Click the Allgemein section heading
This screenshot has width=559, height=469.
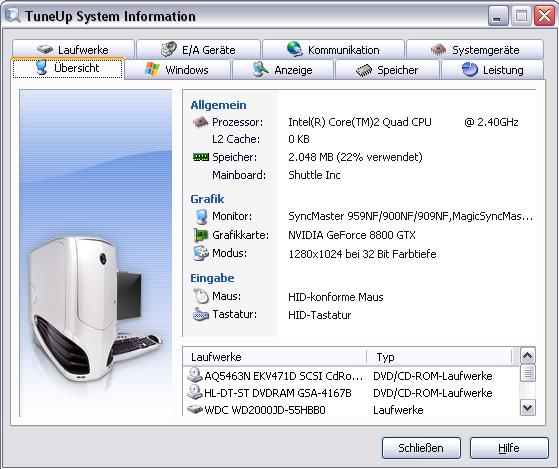pyautogui.click(x=218, y=105)
